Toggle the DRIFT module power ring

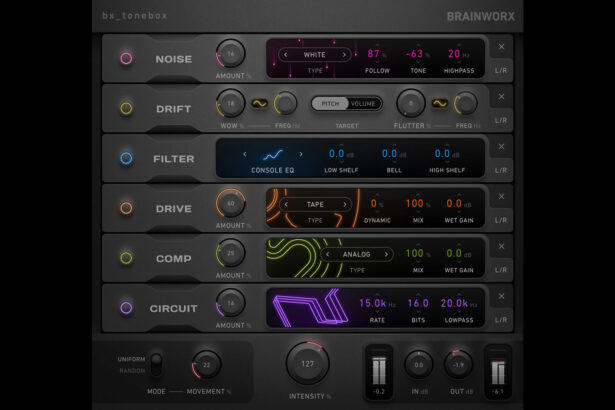[126, 108]
